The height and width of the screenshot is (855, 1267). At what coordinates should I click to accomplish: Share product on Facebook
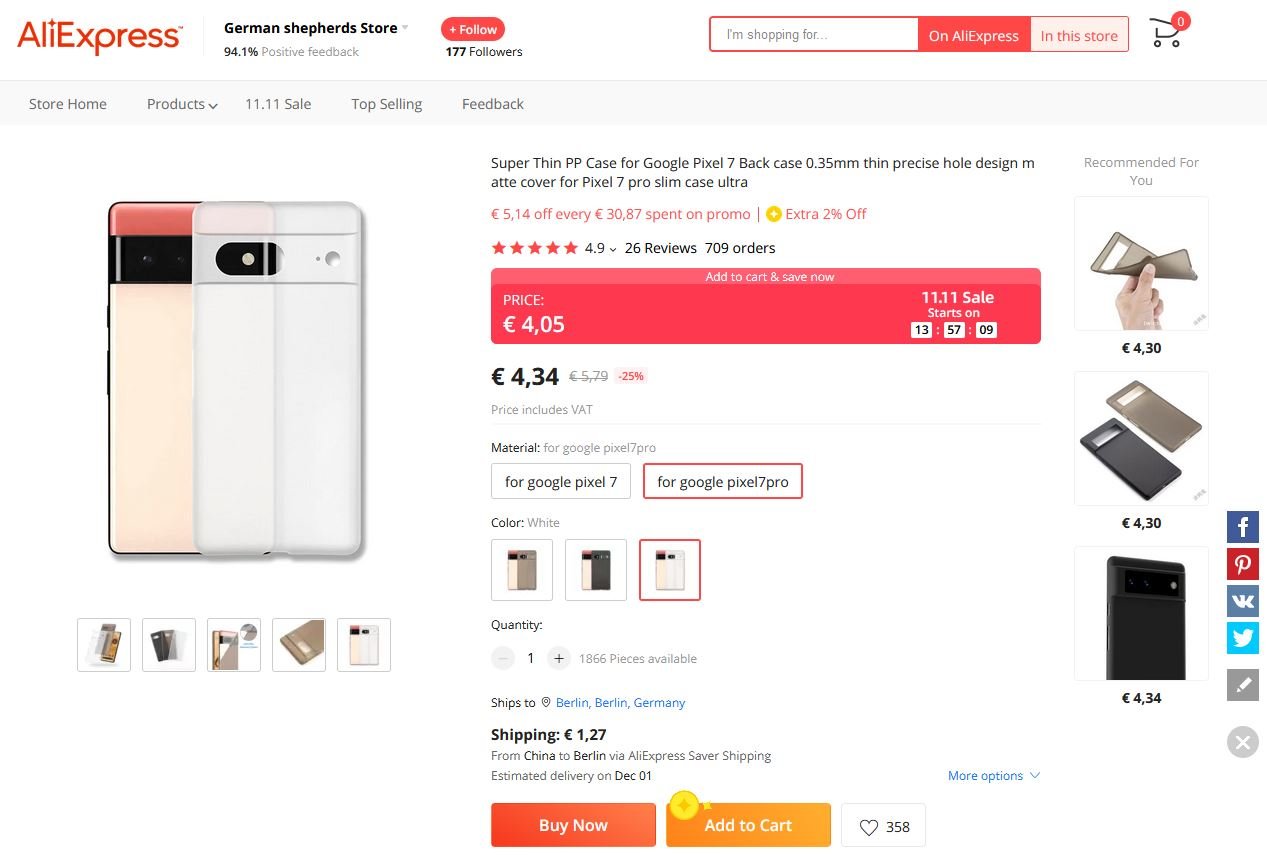click(1243, 527)
